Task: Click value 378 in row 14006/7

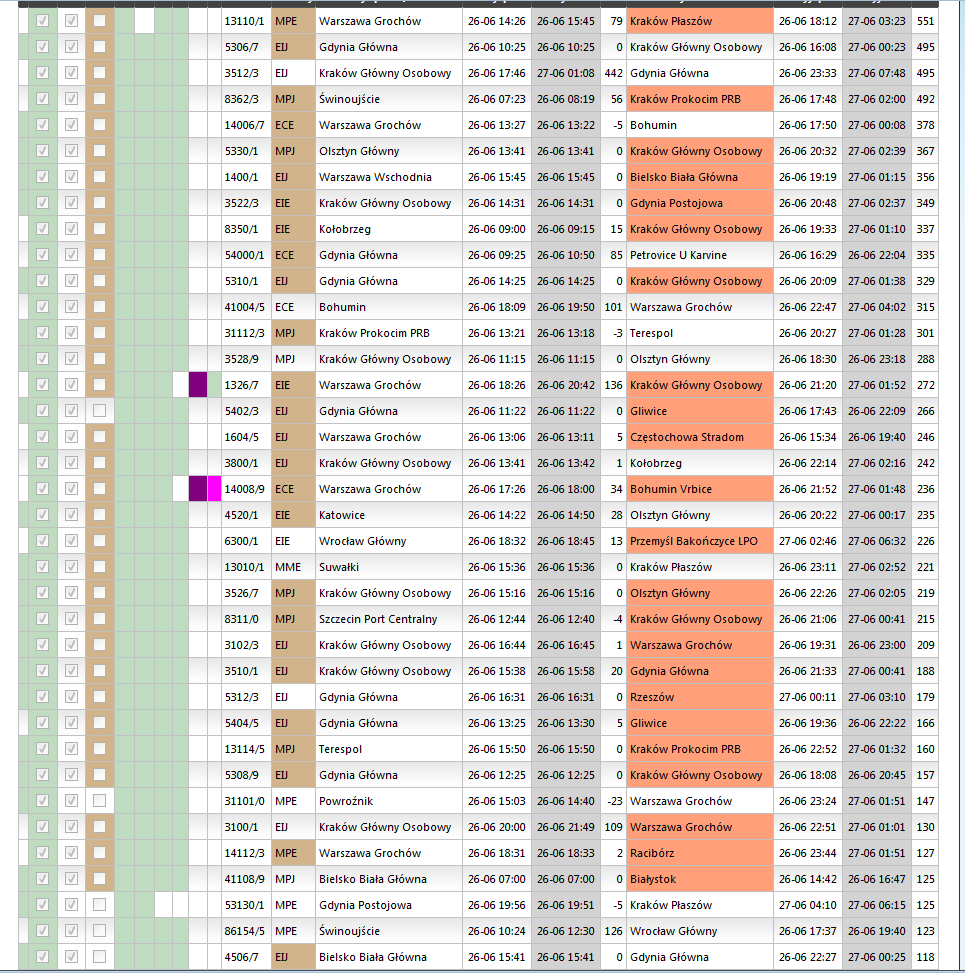Action: click(x=925, y=125)
